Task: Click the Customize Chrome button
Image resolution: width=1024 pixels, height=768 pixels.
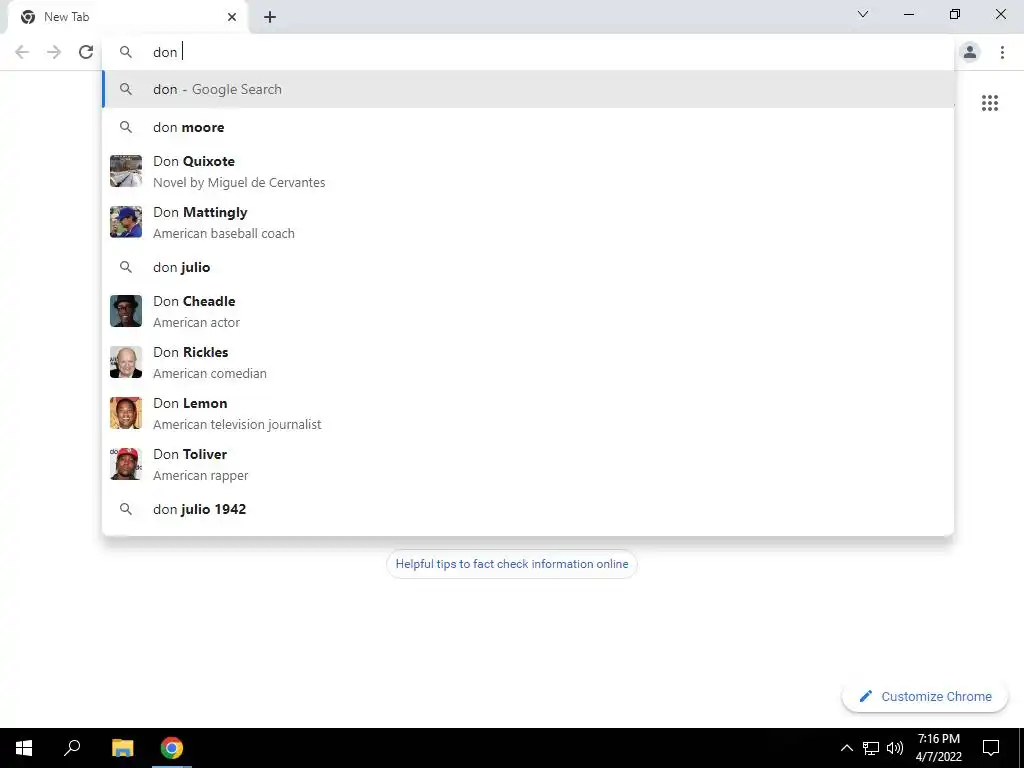Action: coord(925,697)
